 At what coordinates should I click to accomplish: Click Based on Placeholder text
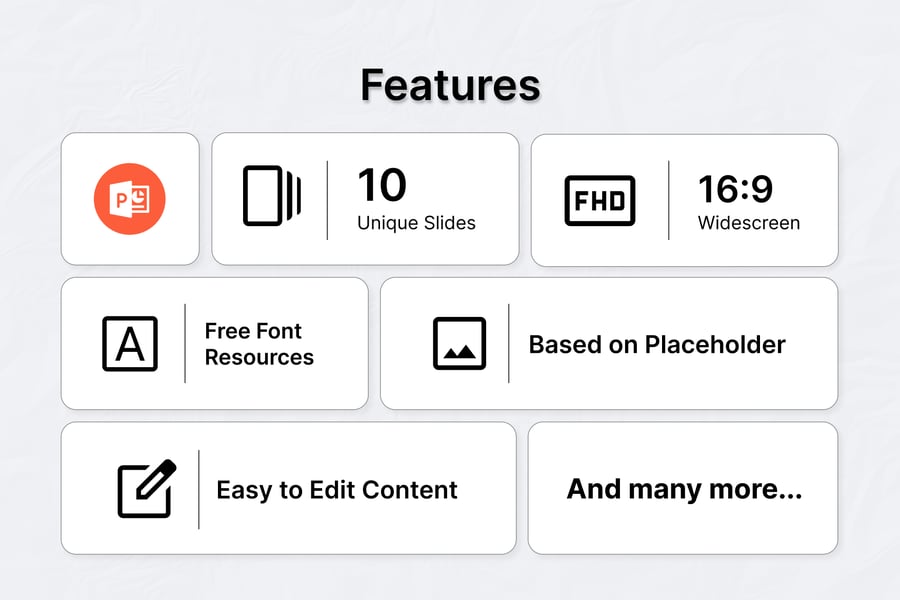[657, 344]
